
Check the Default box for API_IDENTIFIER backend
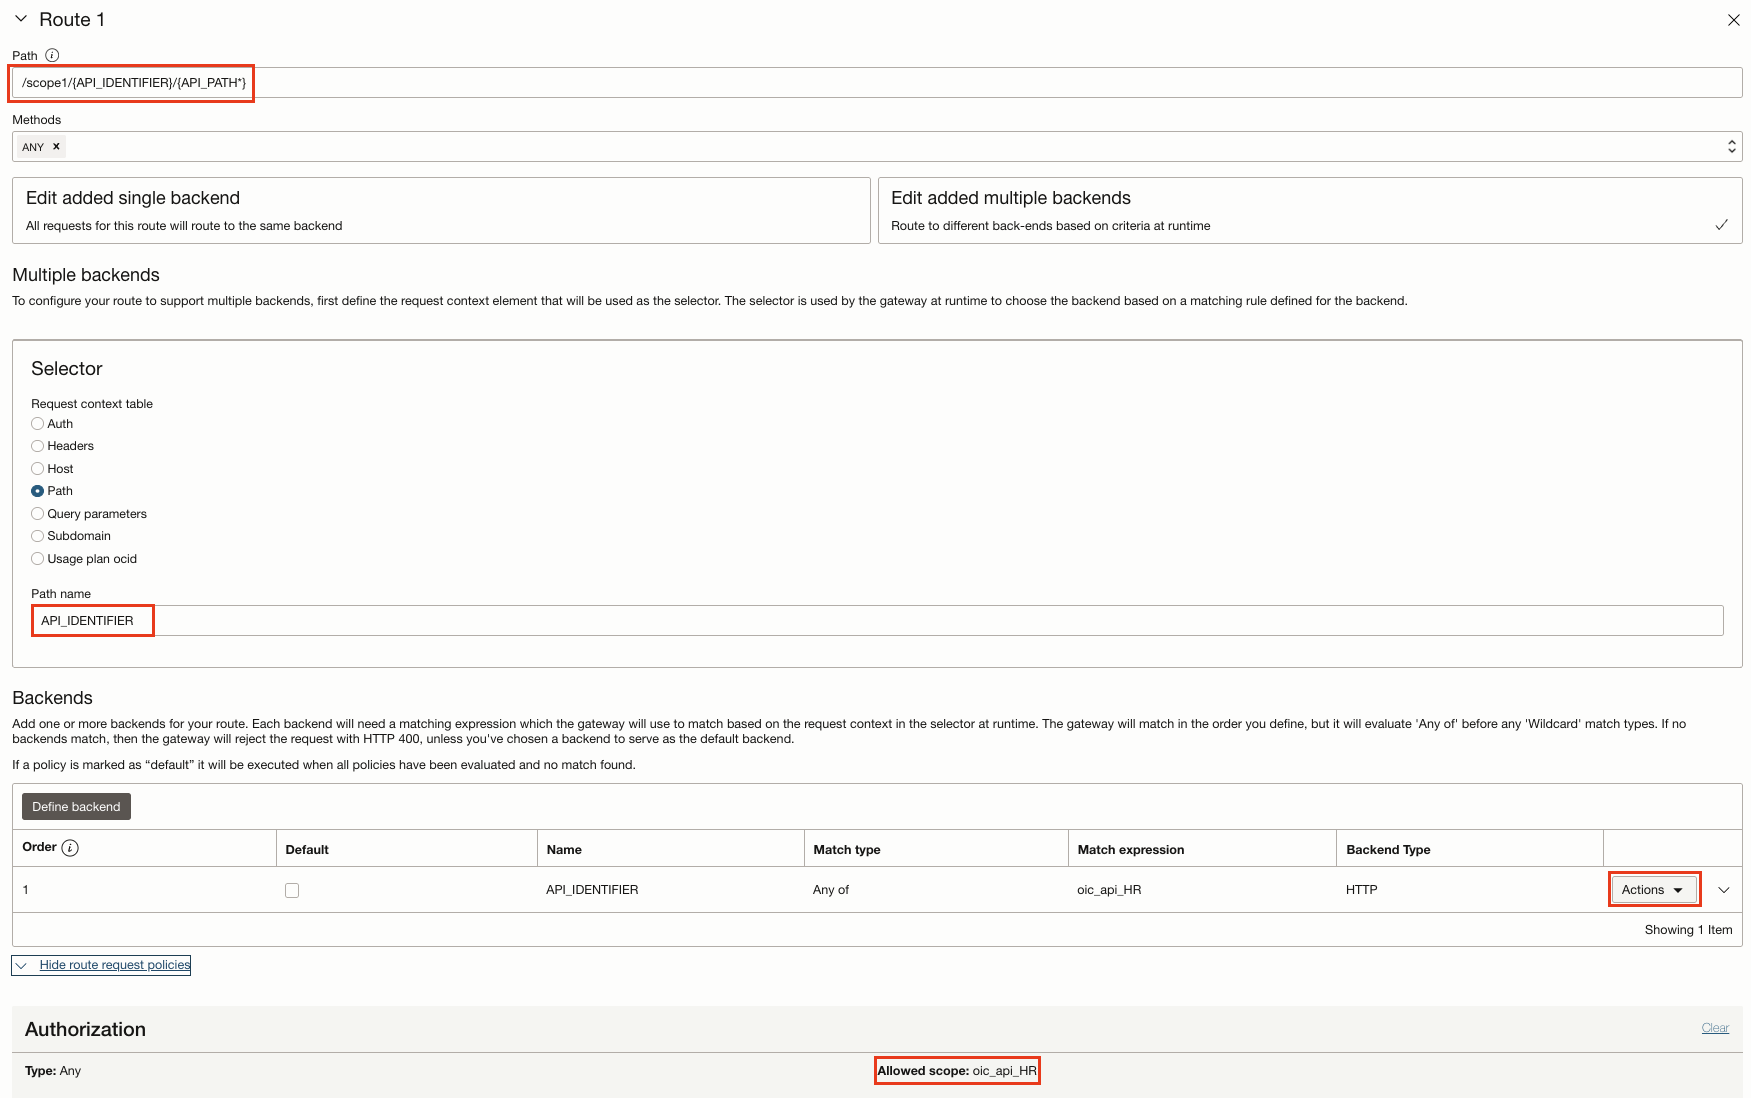pyautogui.click(x=292, y=890)
